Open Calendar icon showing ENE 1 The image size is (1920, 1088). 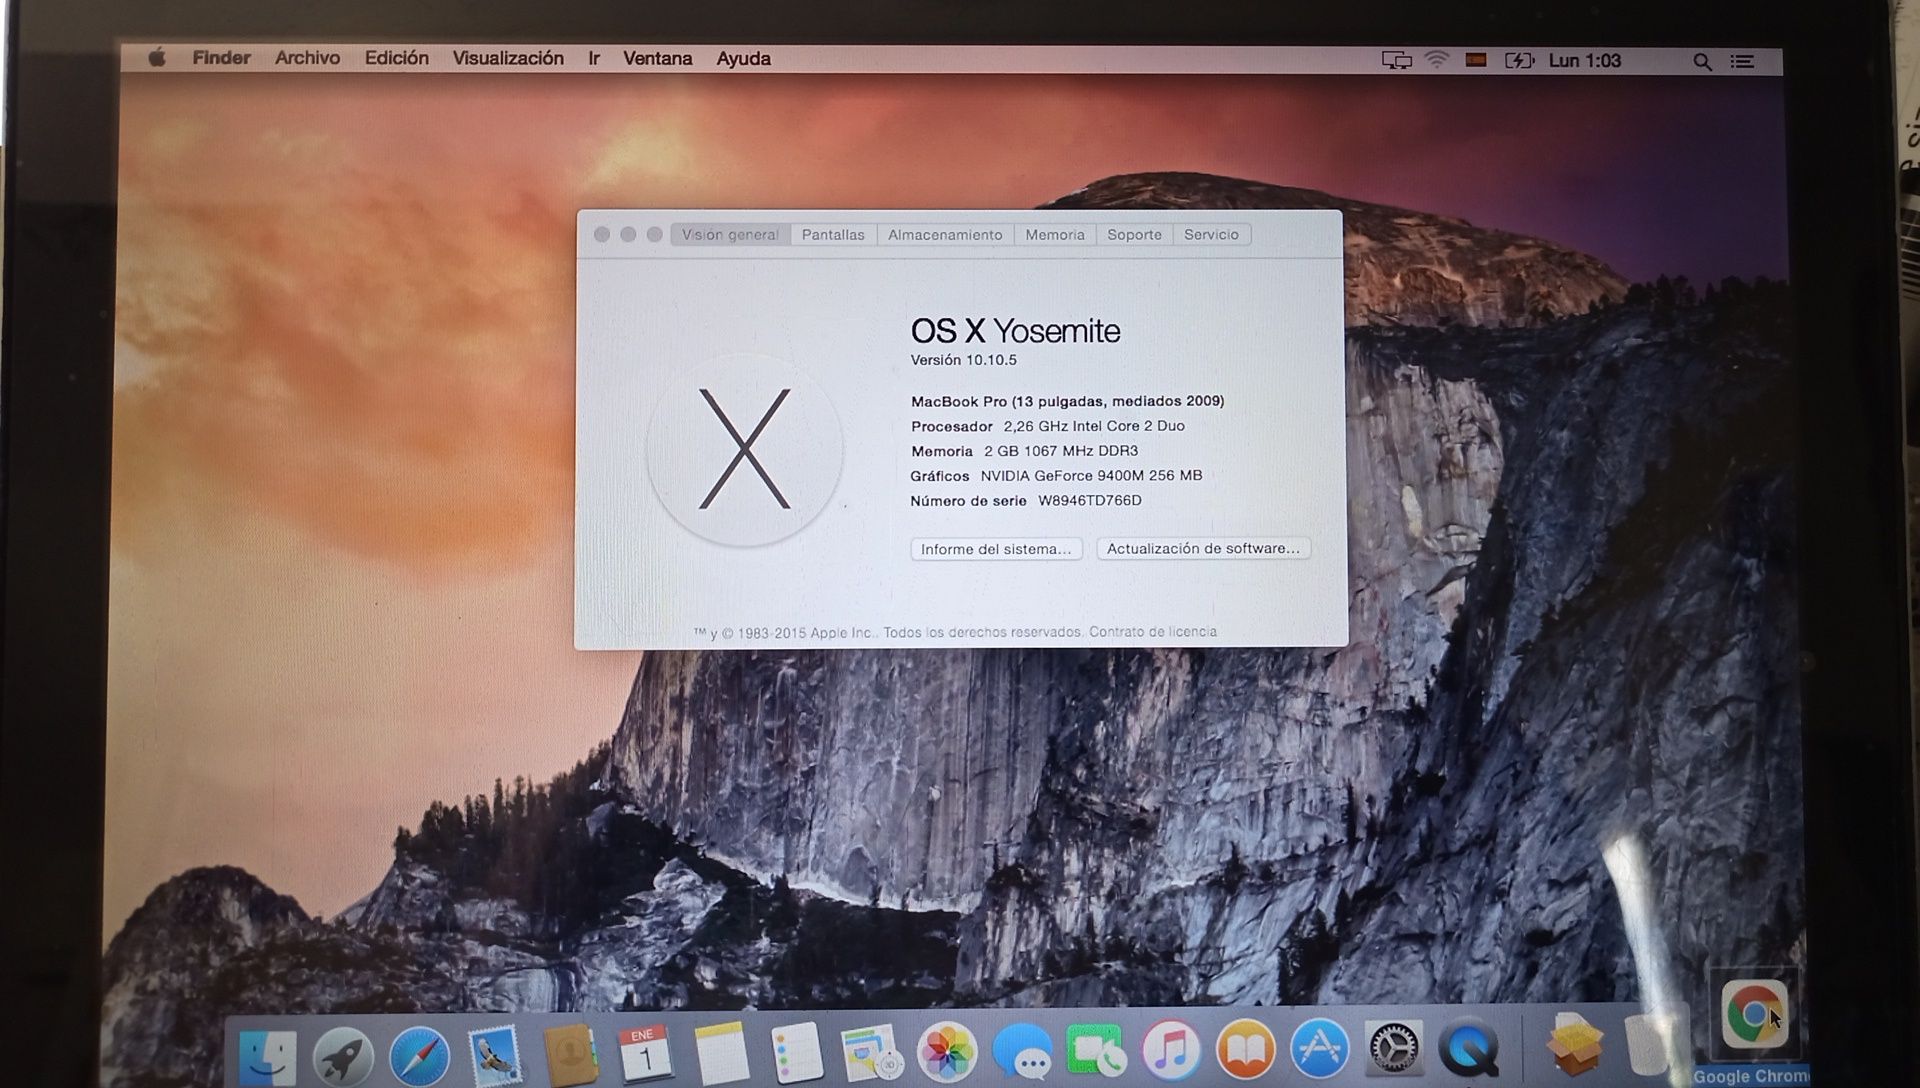645,1053
